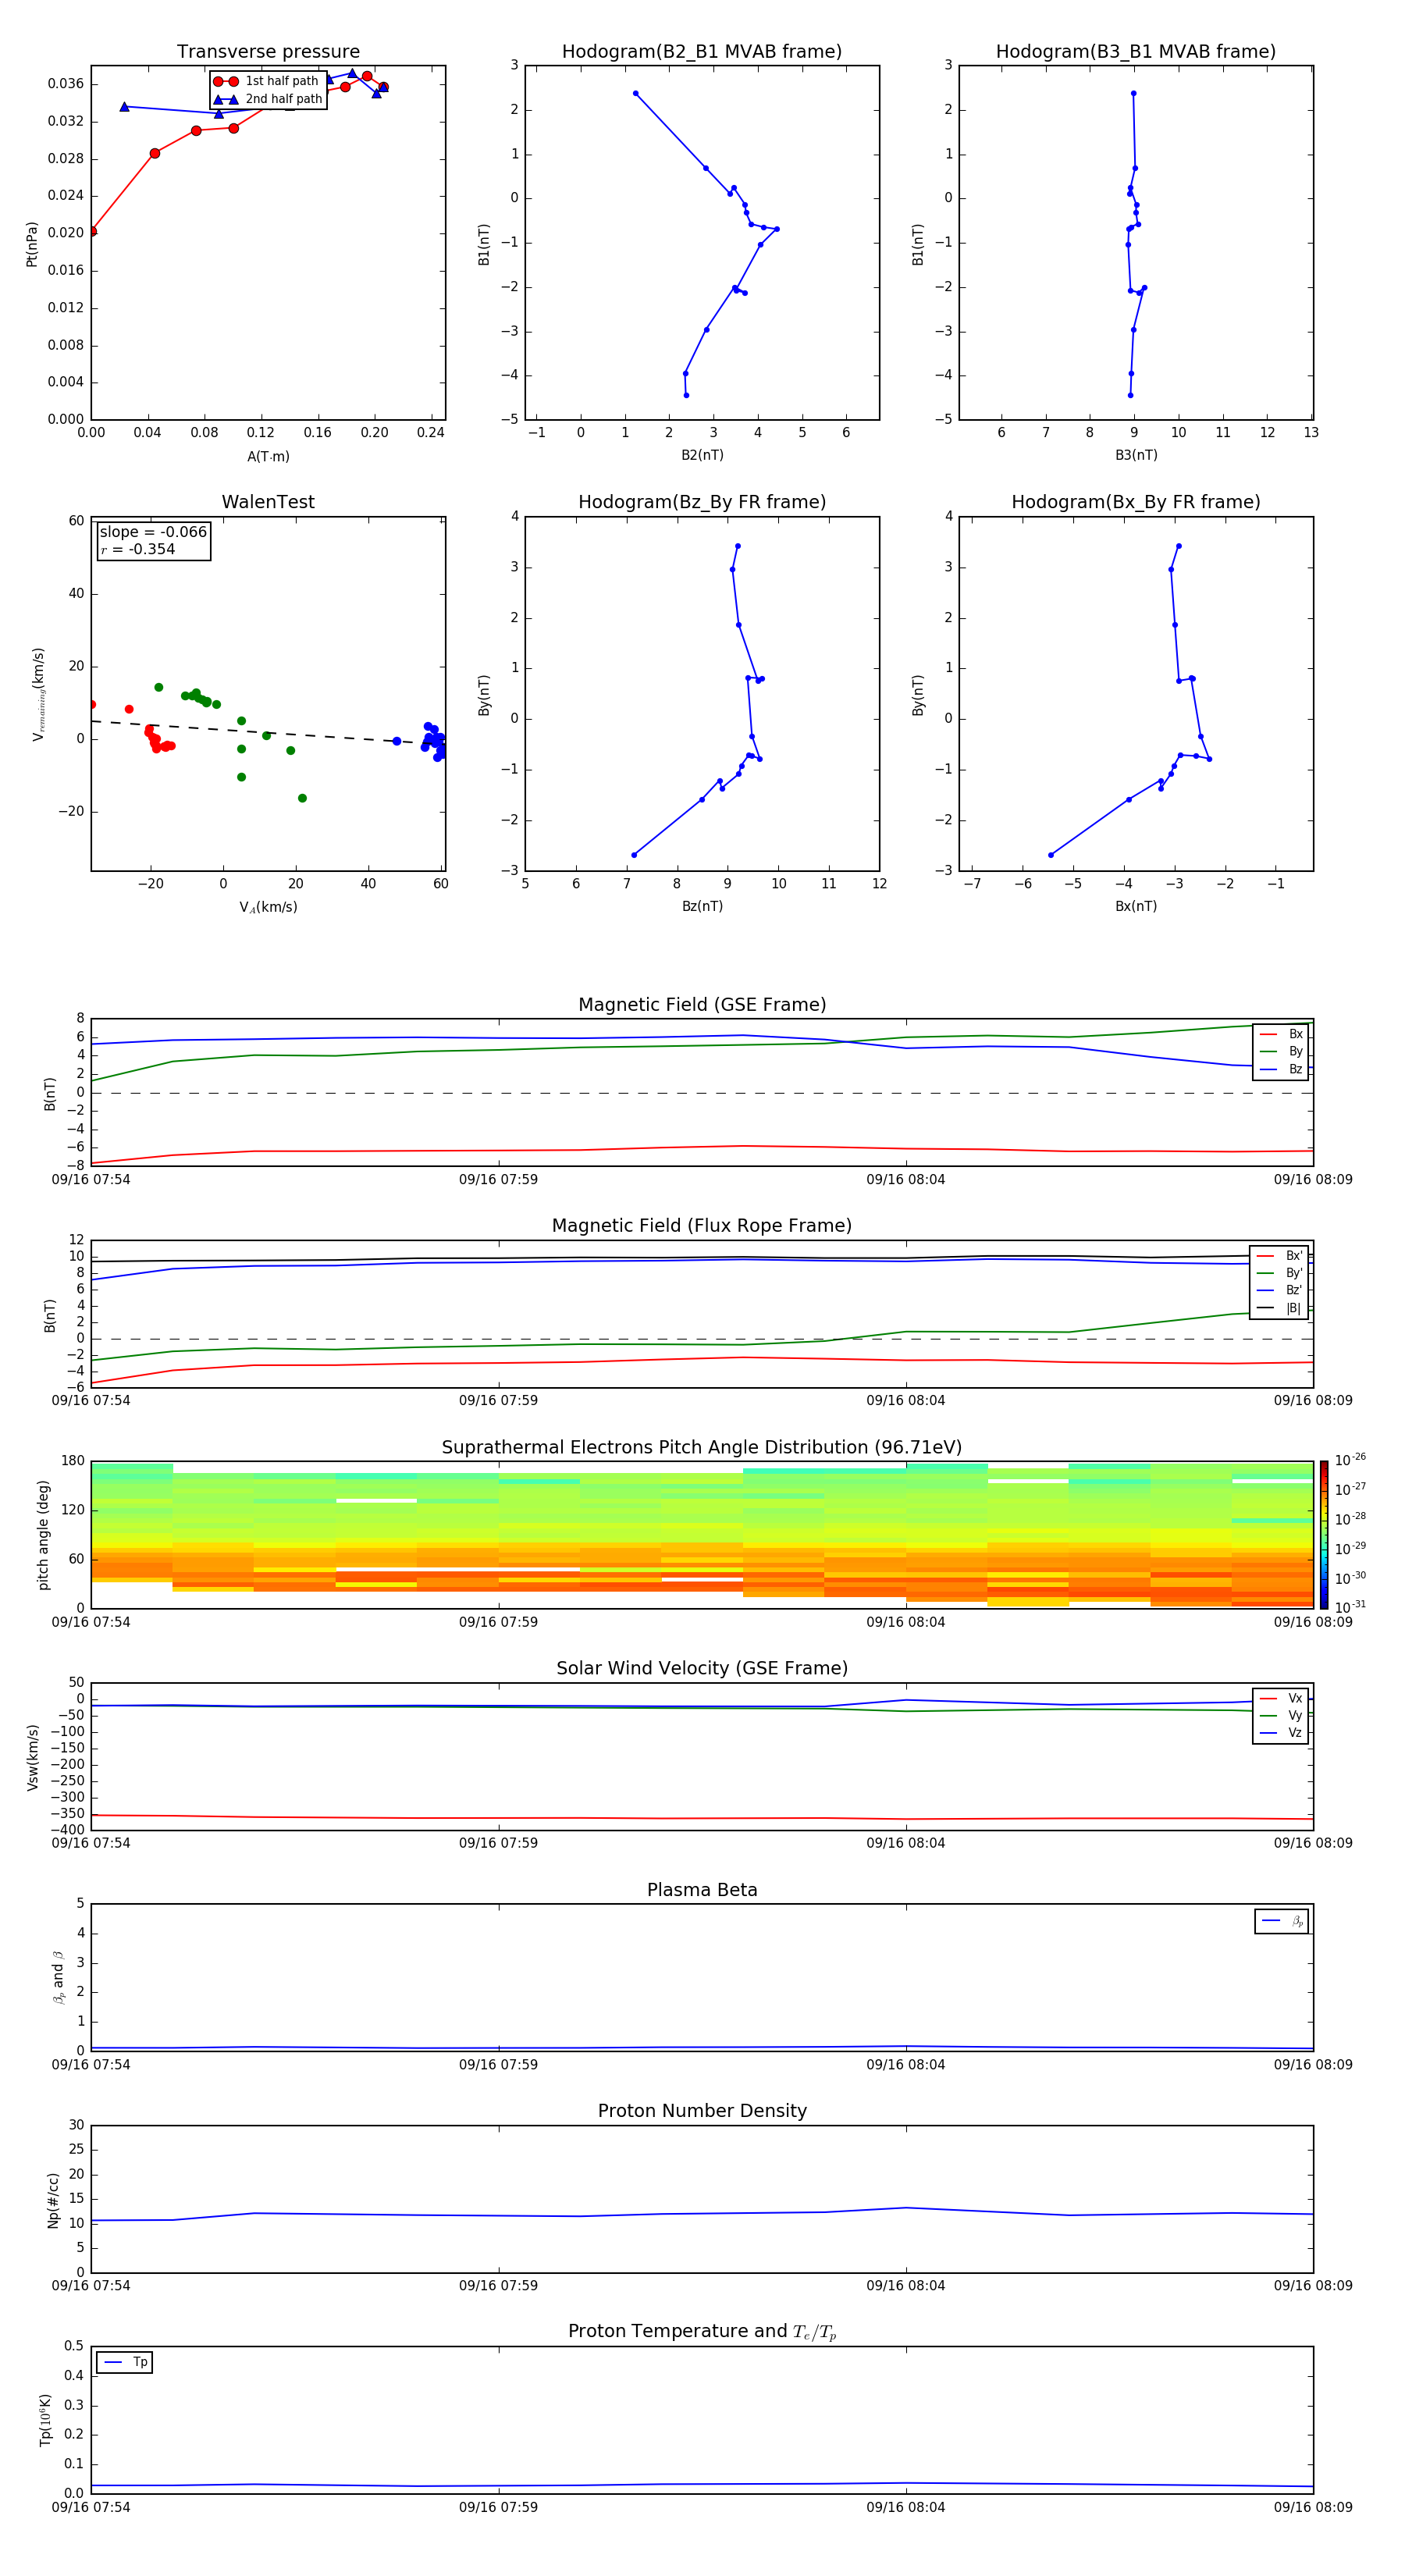This screenshot has width=1405, height=2576.
Task: Click the 'Bx(nT)' x-axis label
Action: 1136,906
